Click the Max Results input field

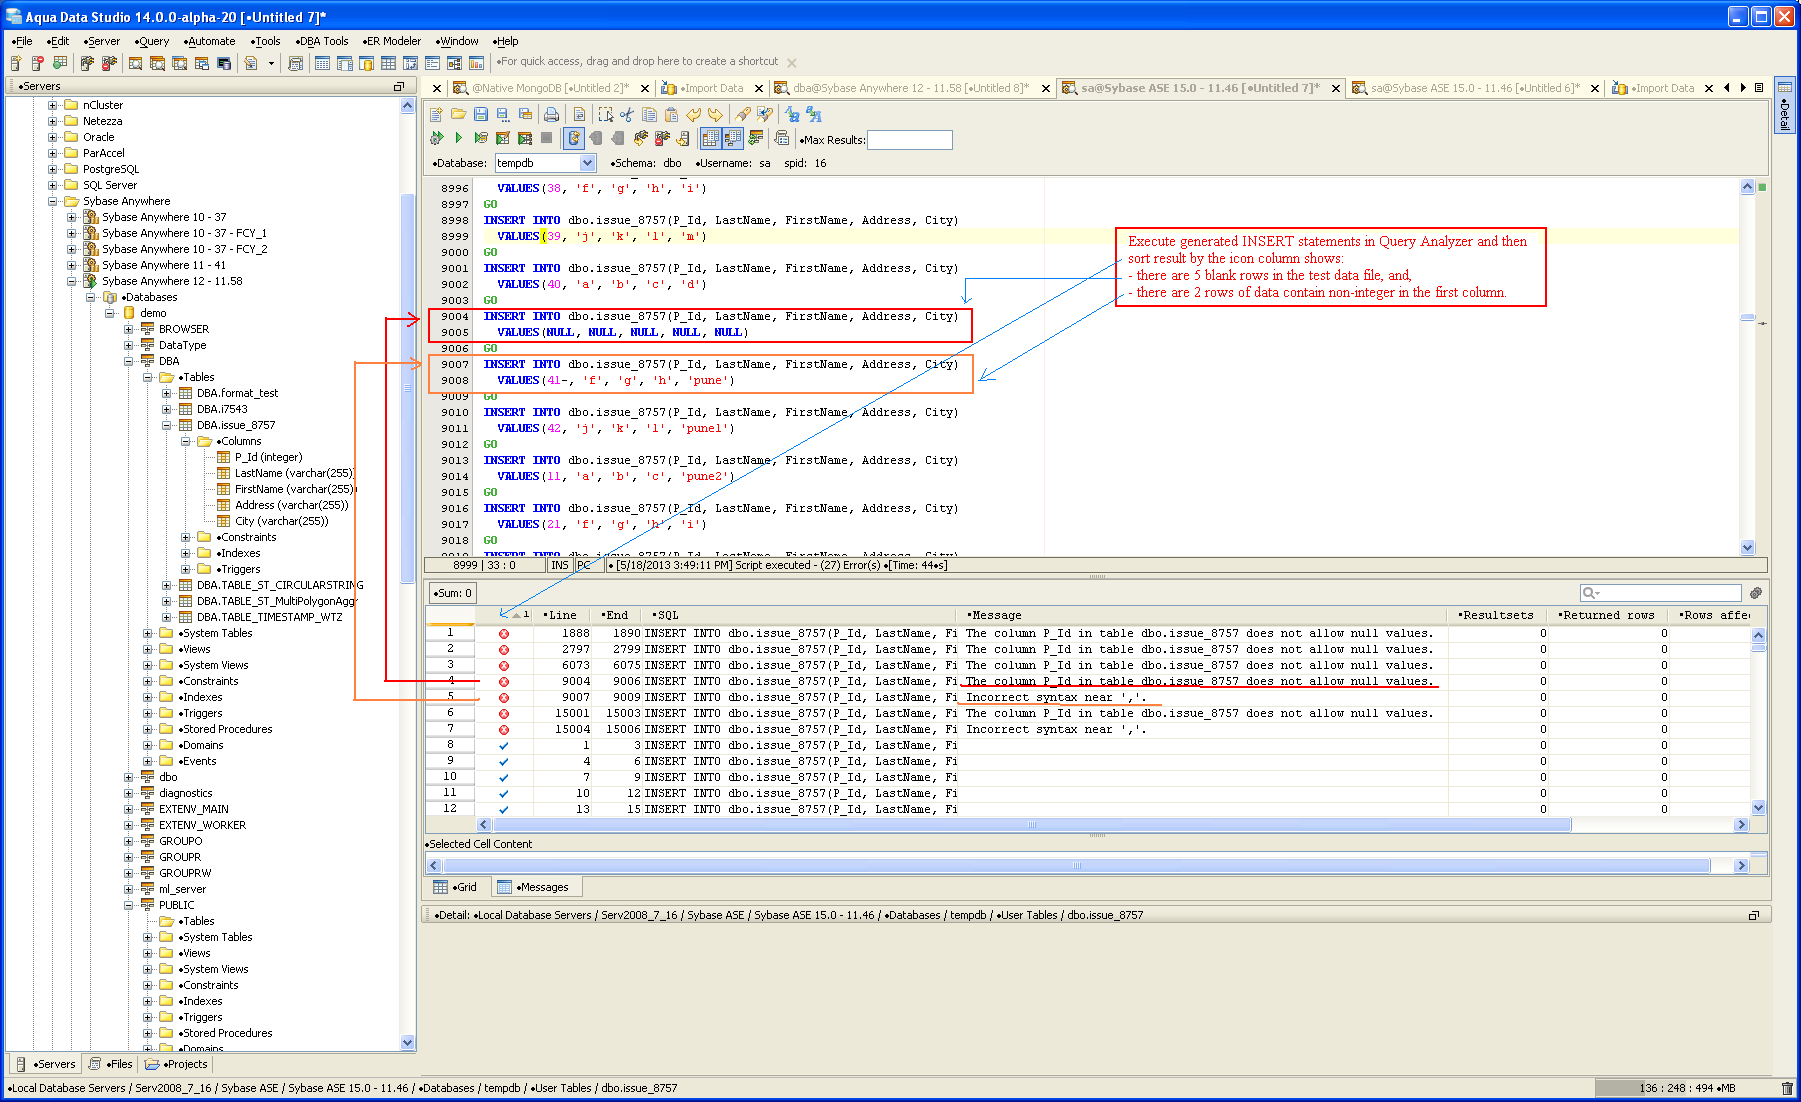coord(910,140)
